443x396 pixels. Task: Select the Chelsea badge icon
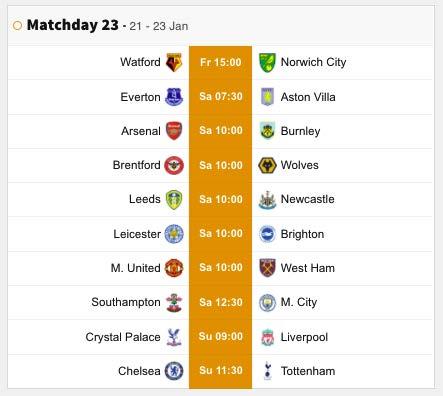pos(174,371)
